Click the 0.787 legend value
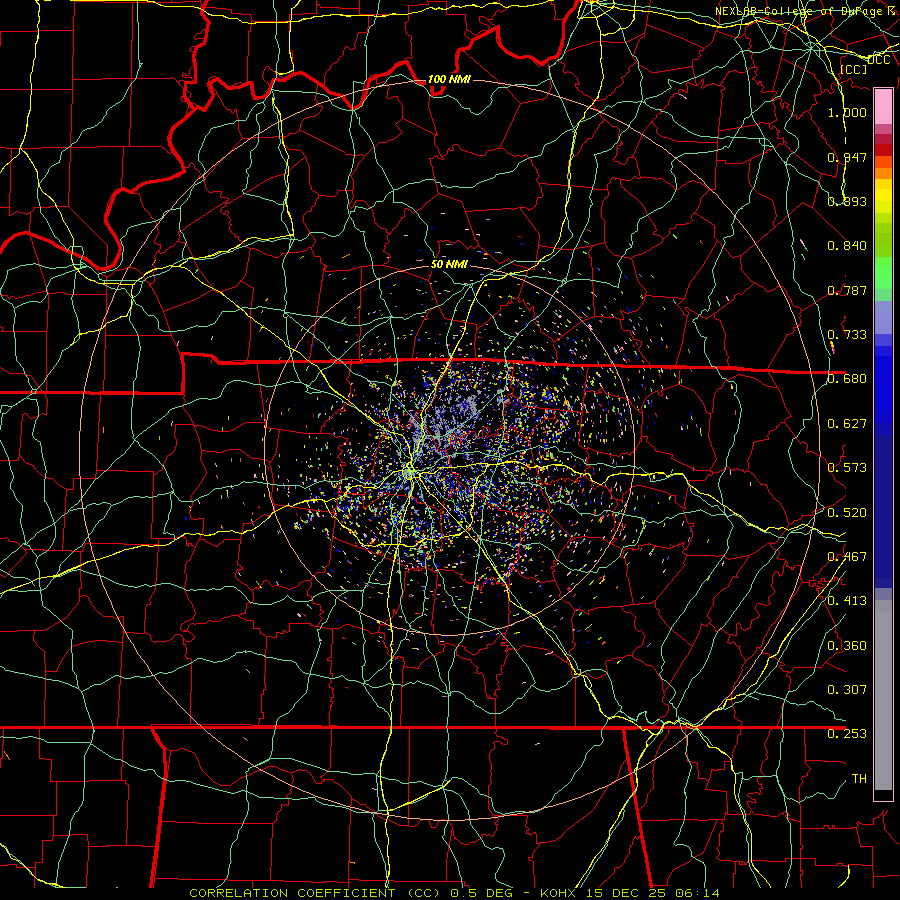 tap(847, 290)
